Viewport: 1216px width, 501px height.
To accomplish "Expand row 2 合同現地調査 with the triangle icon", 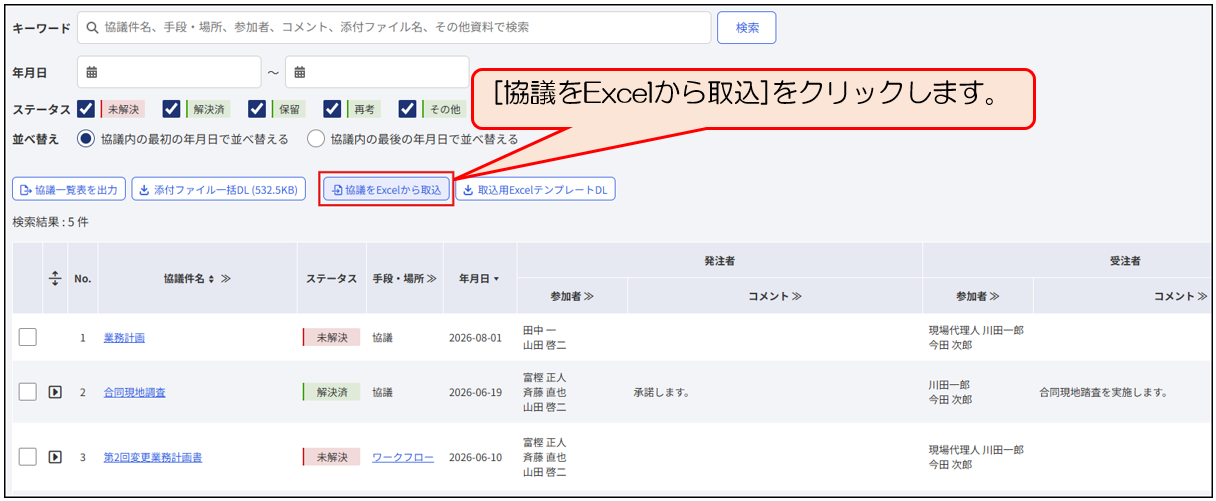I will (x=56, y=392).
